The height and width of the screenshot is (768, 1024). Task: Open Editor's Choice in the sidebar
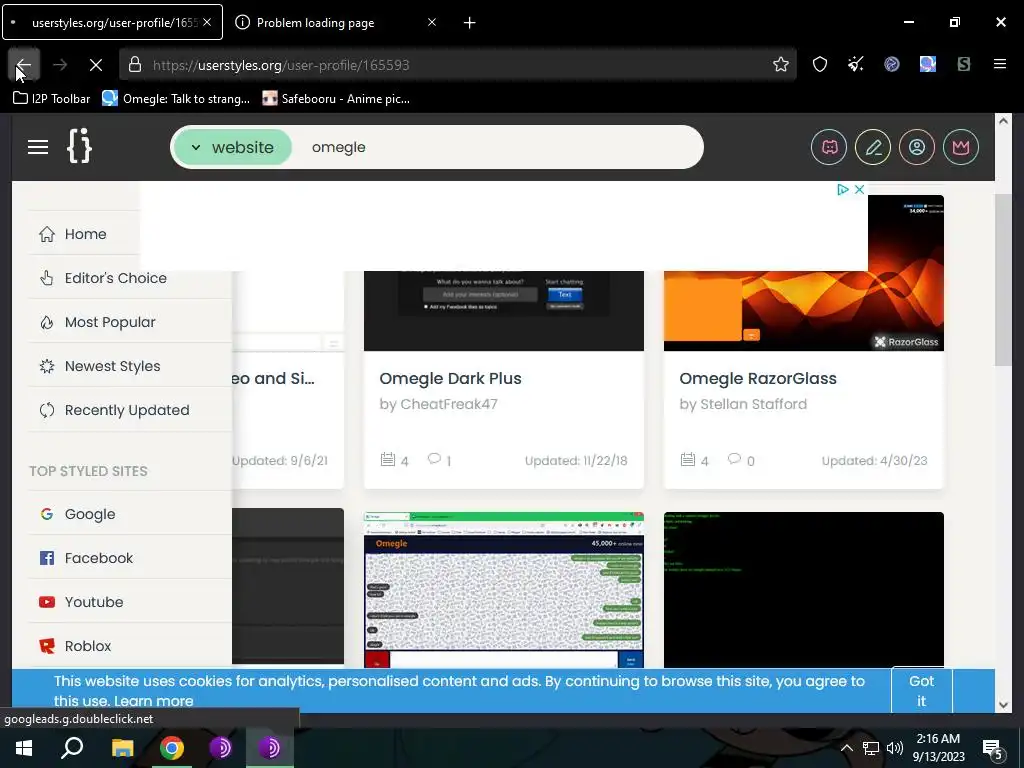pos(116,278)
